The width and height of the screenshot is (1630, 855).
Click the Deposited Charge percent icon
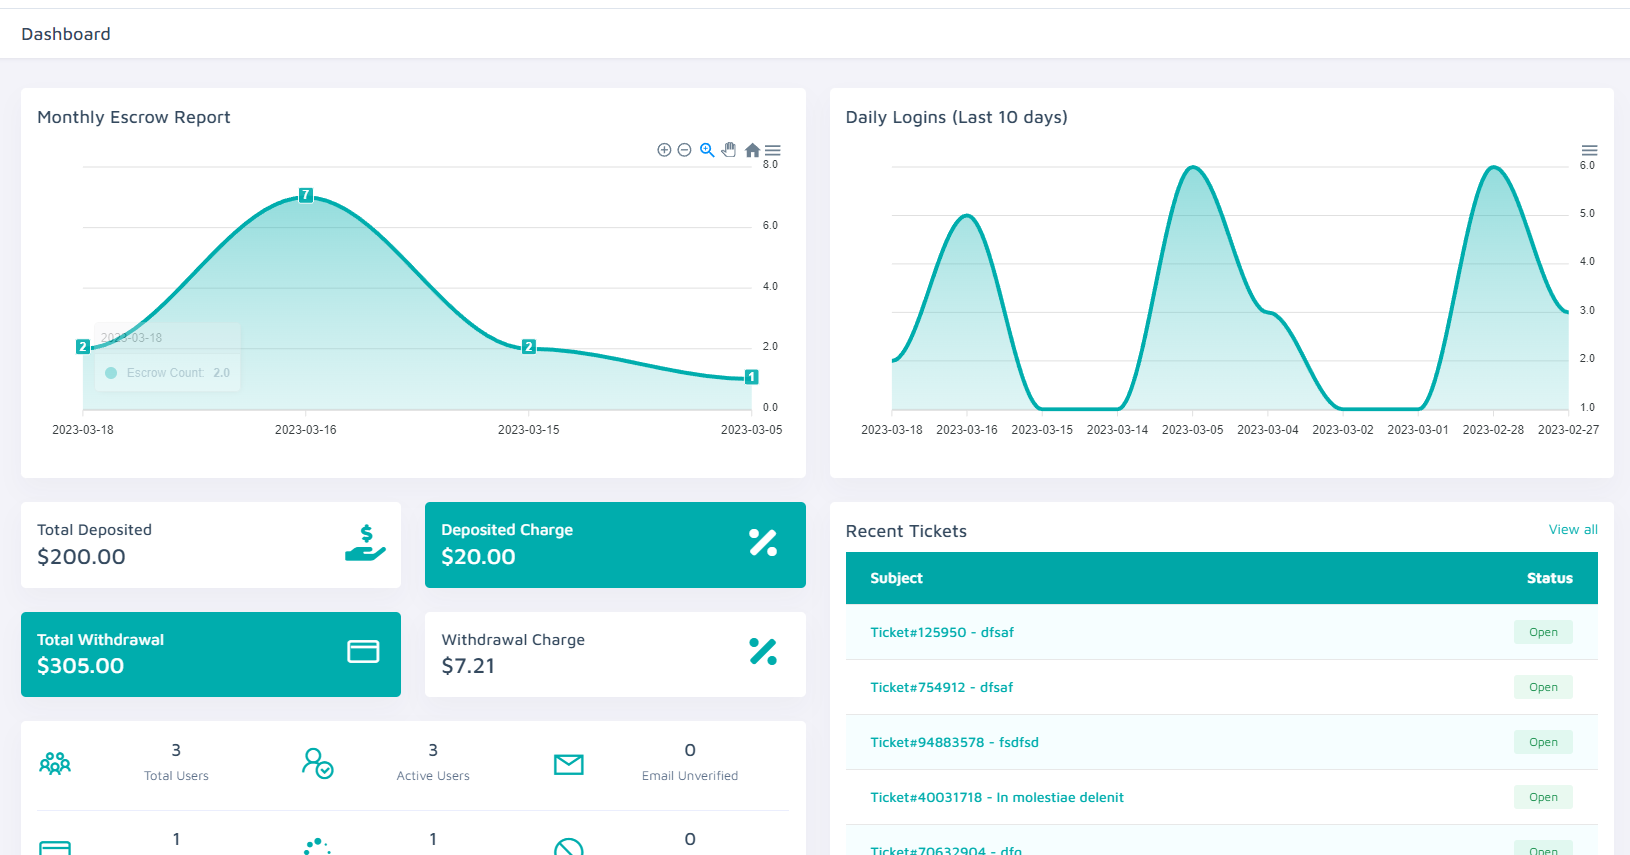763,543
